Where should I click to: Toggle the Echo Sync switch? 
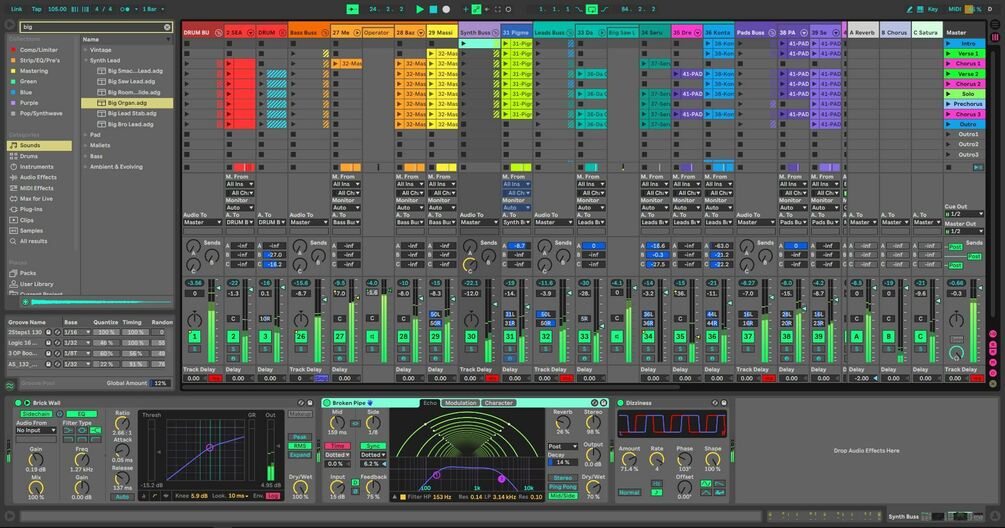coord(372,446)
